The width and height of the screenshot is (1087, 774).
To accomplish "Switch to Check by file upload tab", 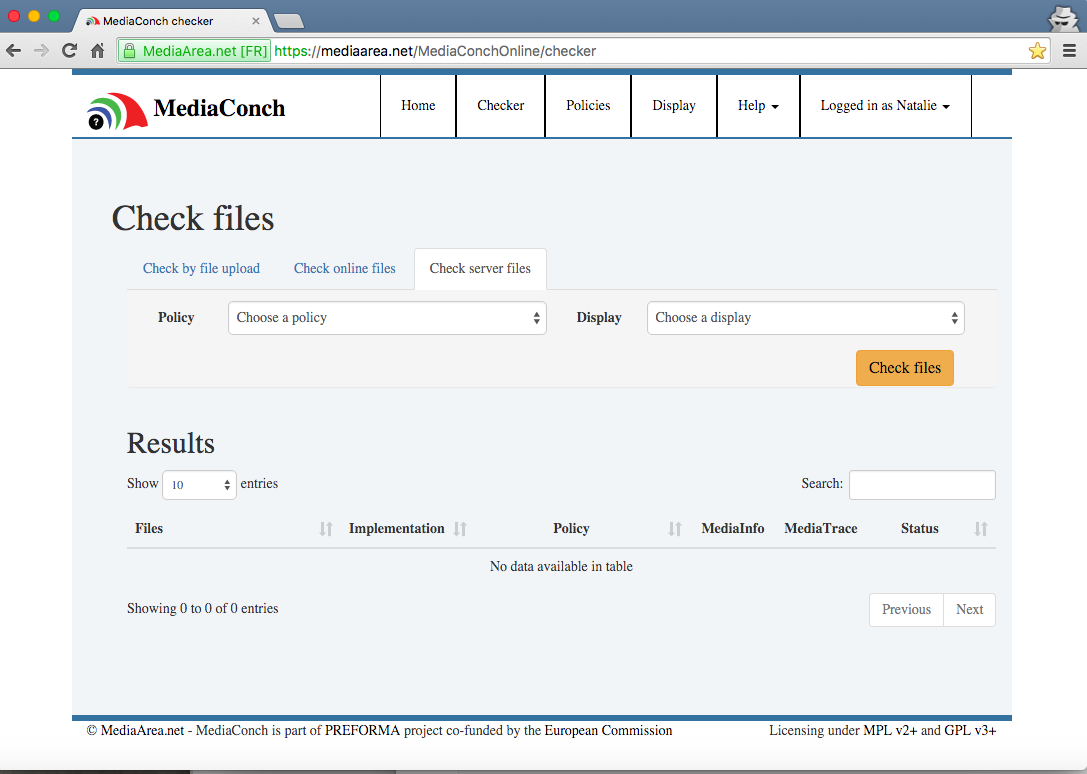I will pyautogui.click(x=201, y=268).
